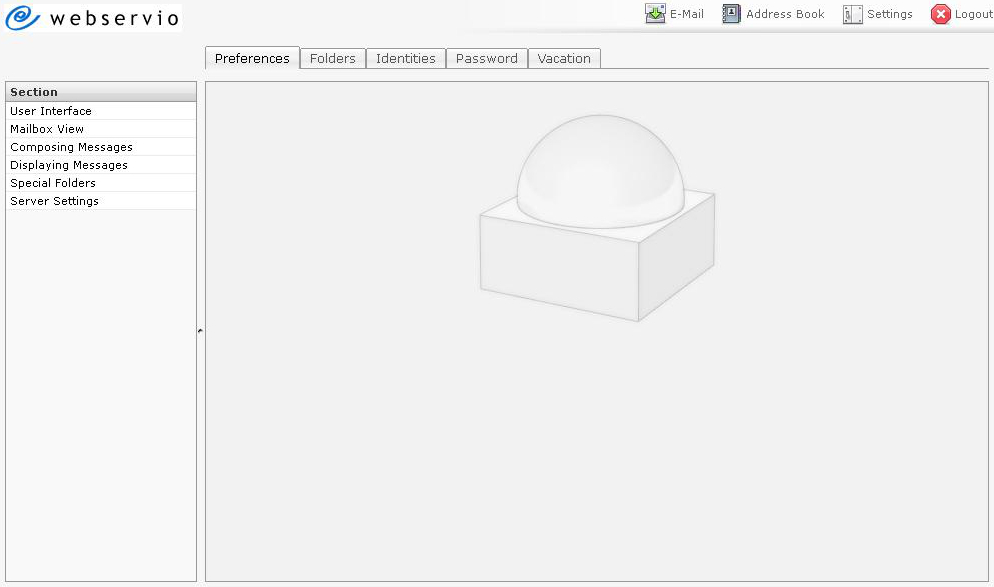Click the Address Book icon
Image resolution: width=994 pixels, height=587 pixels.
pos(731,14)
